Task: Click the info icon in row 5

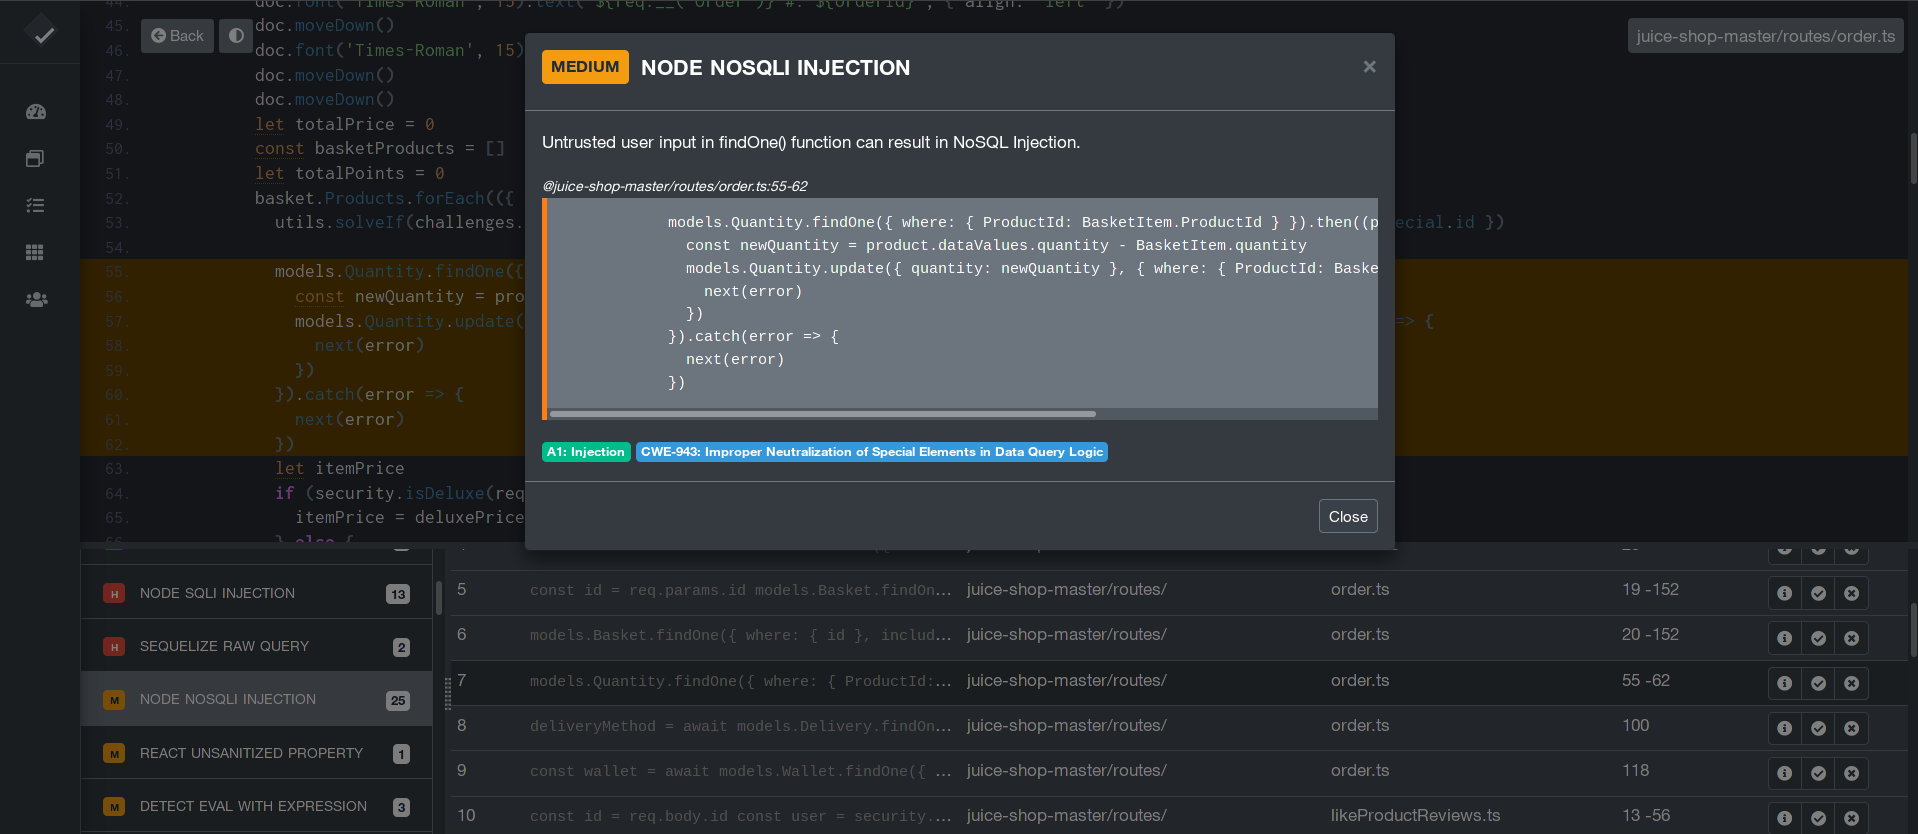Action: click(x=1784, y=593)
